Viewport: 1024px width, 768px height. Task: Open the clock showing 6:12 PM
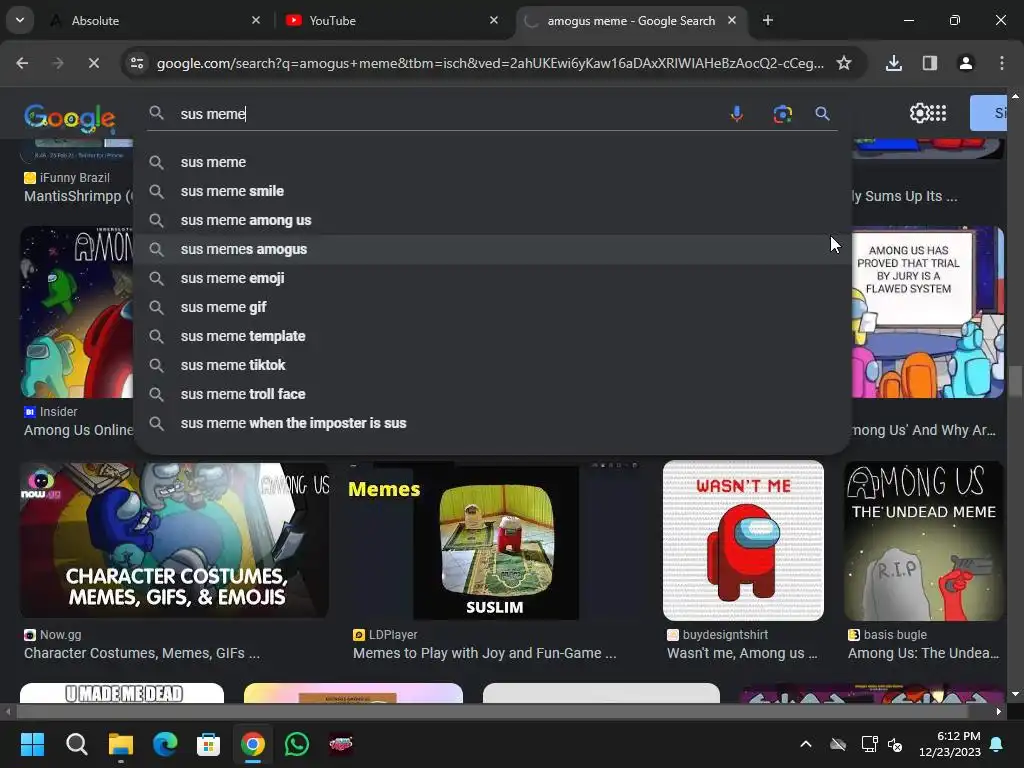[x=950, y=744]
